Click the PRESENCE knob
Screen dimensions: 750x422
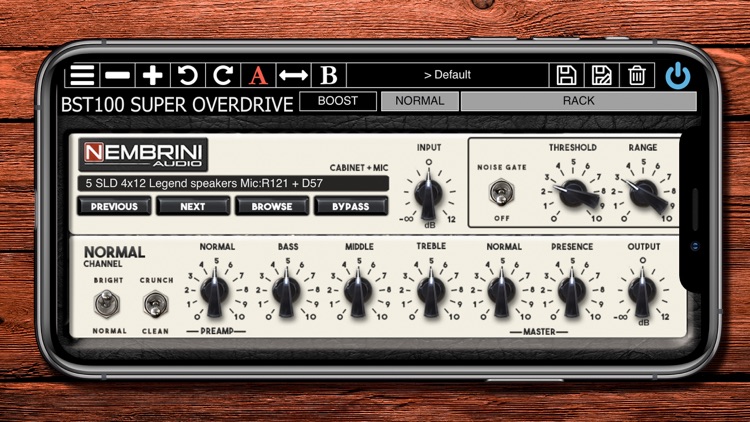tap(572, 291)
